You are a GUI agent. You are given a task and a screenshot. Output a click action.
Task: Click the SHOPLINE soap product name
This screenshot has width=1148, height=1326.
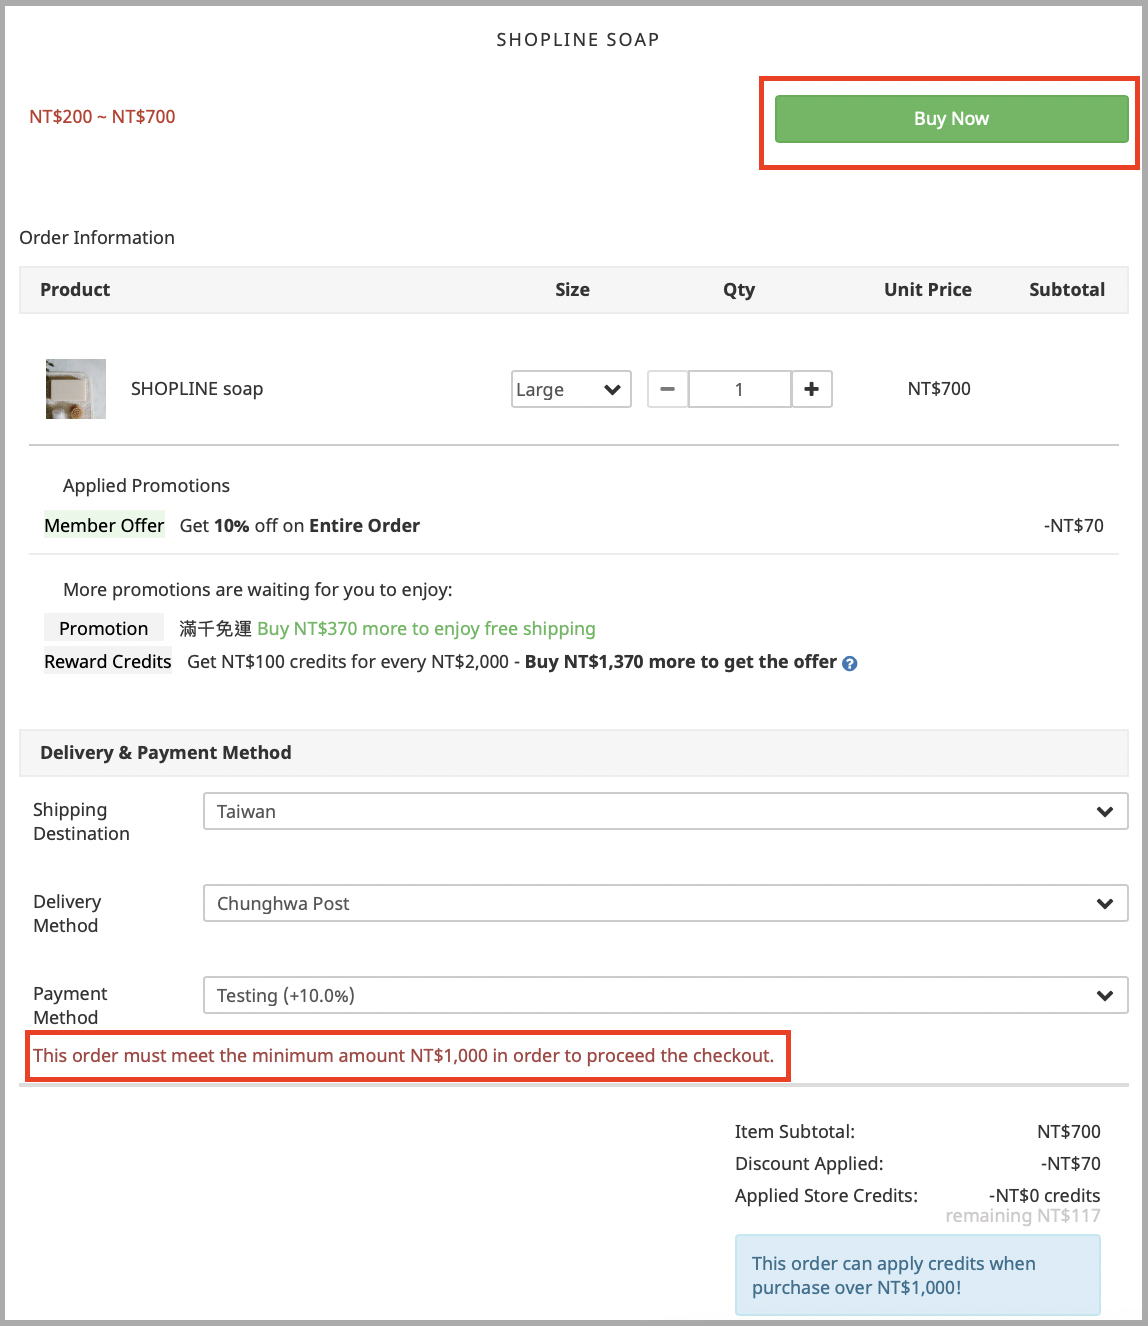197,389
